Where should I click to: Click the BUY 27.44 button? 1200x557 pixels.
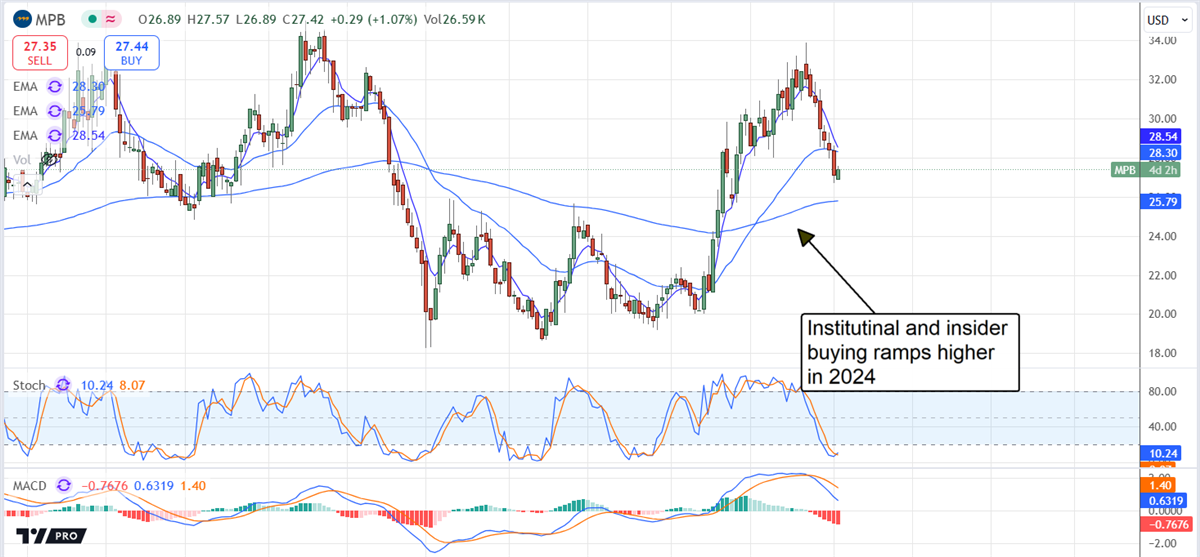click(x=130, y=52)
